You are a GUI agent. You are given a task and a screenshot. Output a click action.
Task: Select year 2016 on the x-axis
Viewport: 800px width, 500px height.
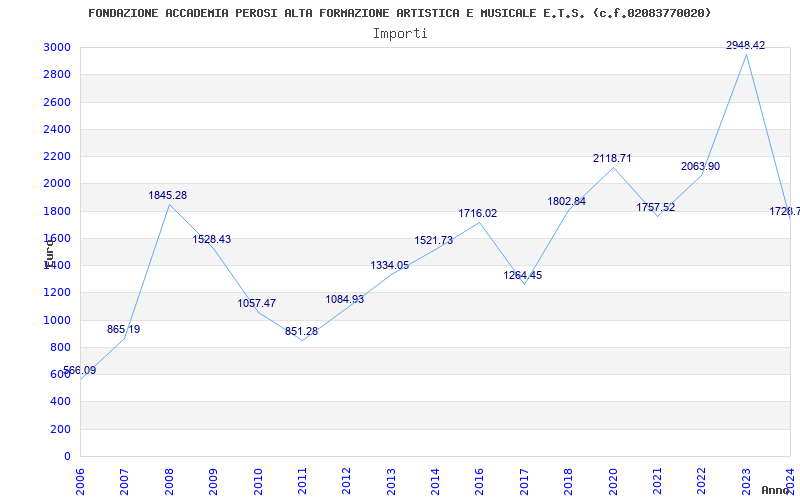pos(480,481)
